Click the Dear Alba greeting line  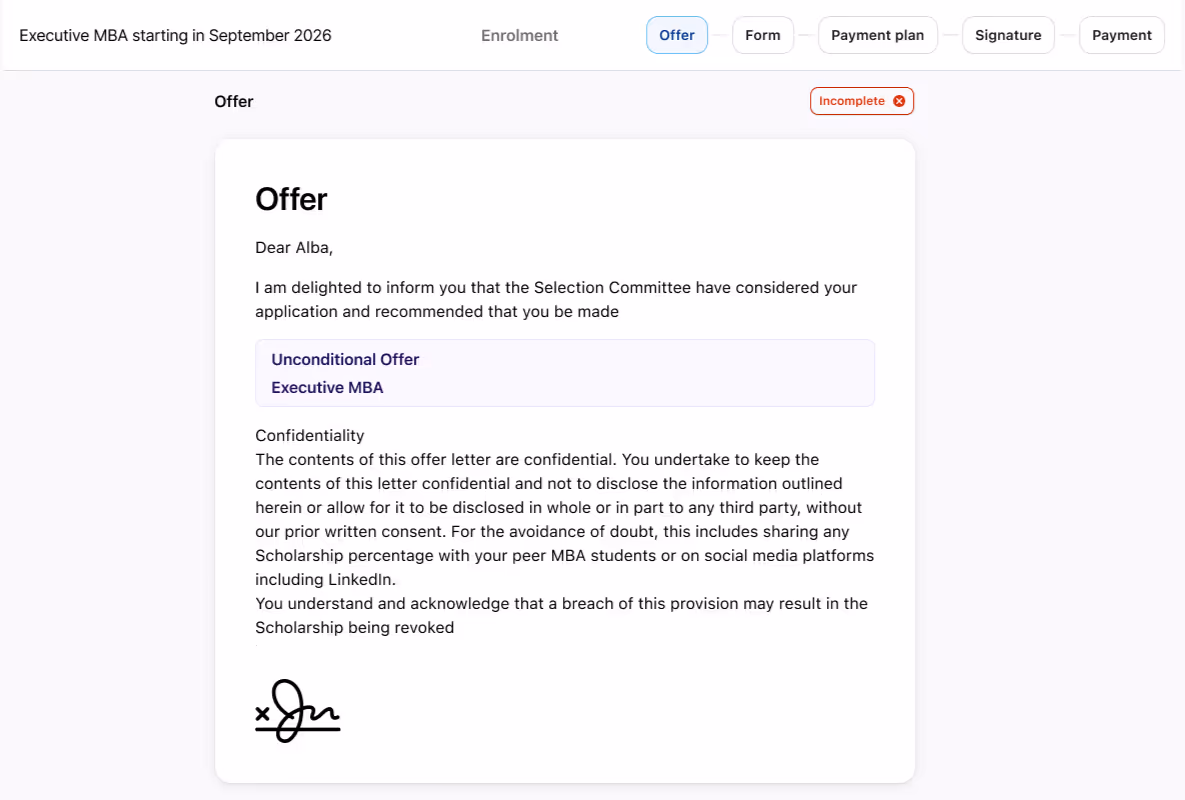[x=293, y=247]
